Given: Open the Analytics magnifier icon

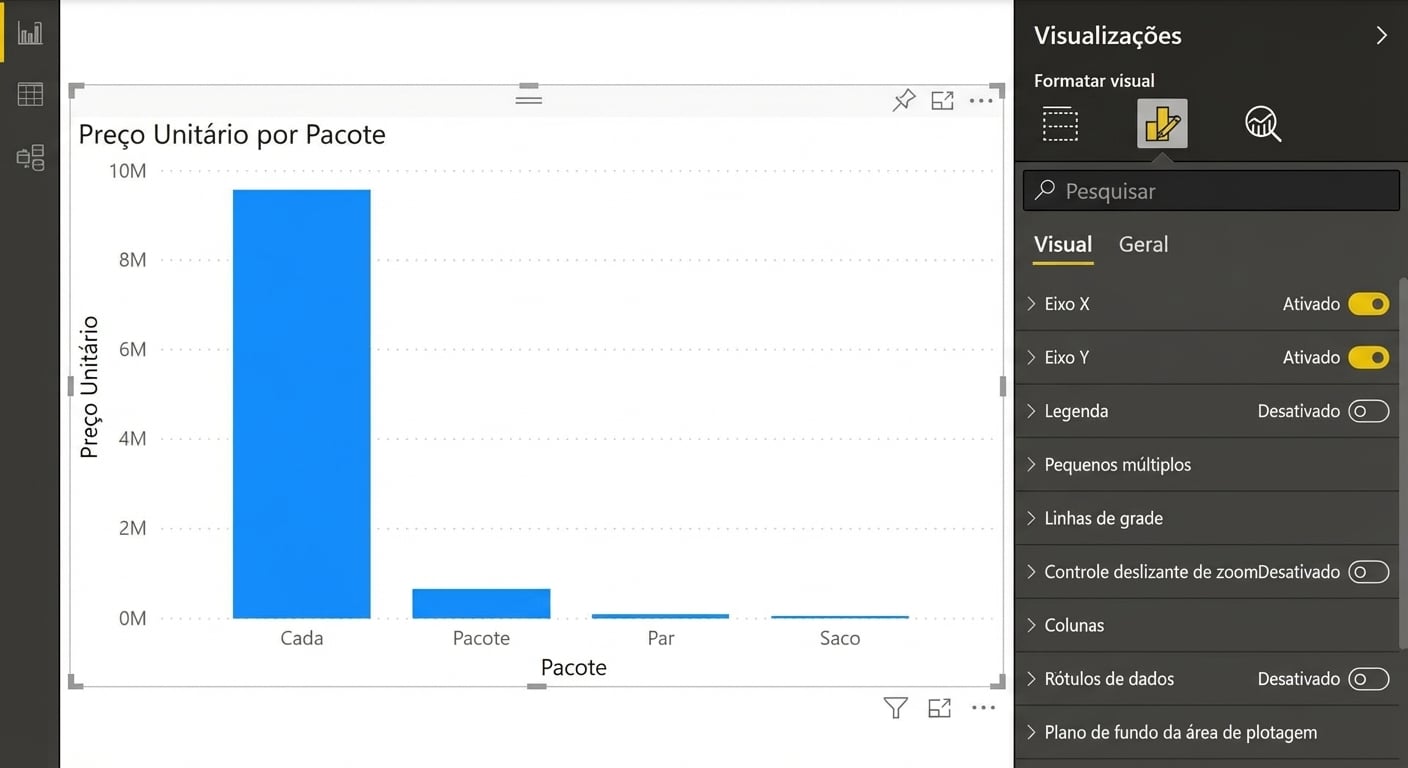Looking at the screenshot, I should click(x=1262, y=124).
